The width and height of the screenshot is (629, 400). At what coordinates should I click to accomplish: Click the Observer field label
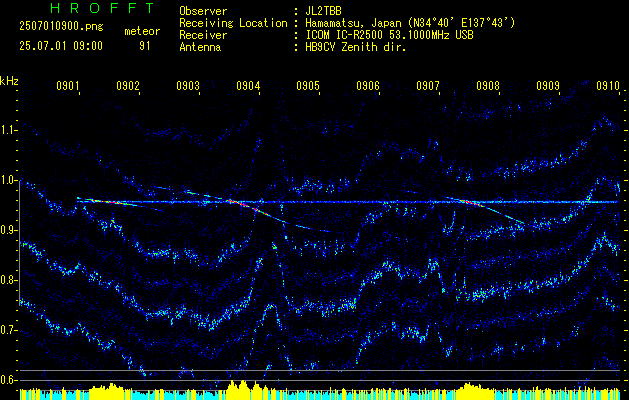[203, 11]
